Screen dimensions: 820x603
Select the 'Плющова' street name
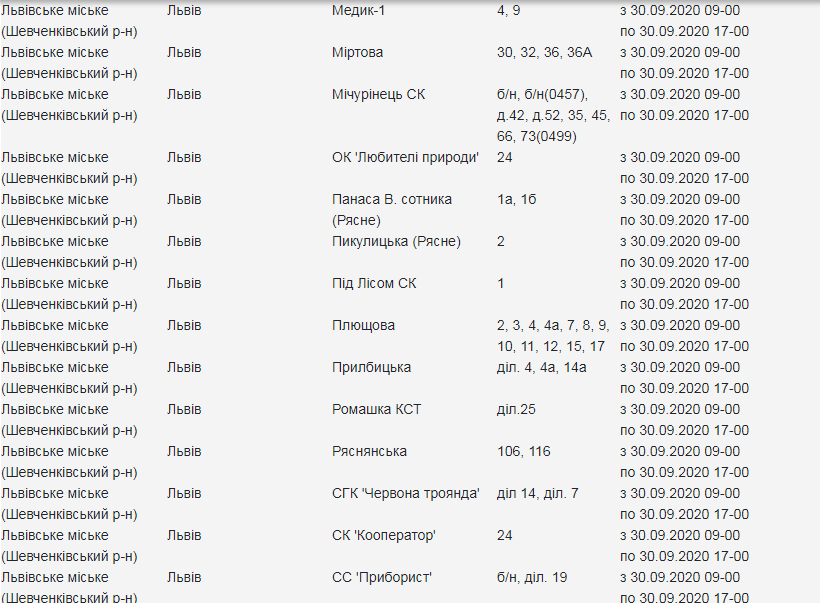(x=363, y=325)
